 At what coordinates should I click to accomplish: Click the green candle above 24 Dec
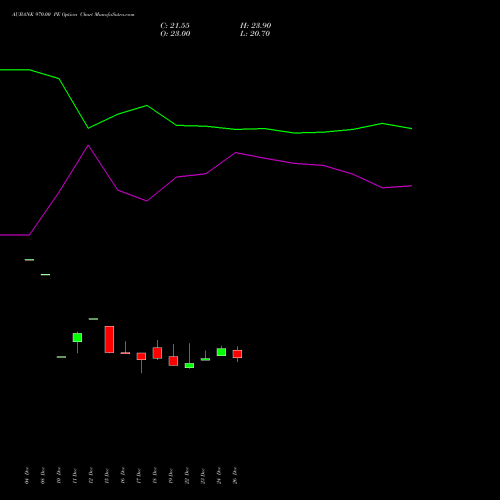tap(221, 352)
